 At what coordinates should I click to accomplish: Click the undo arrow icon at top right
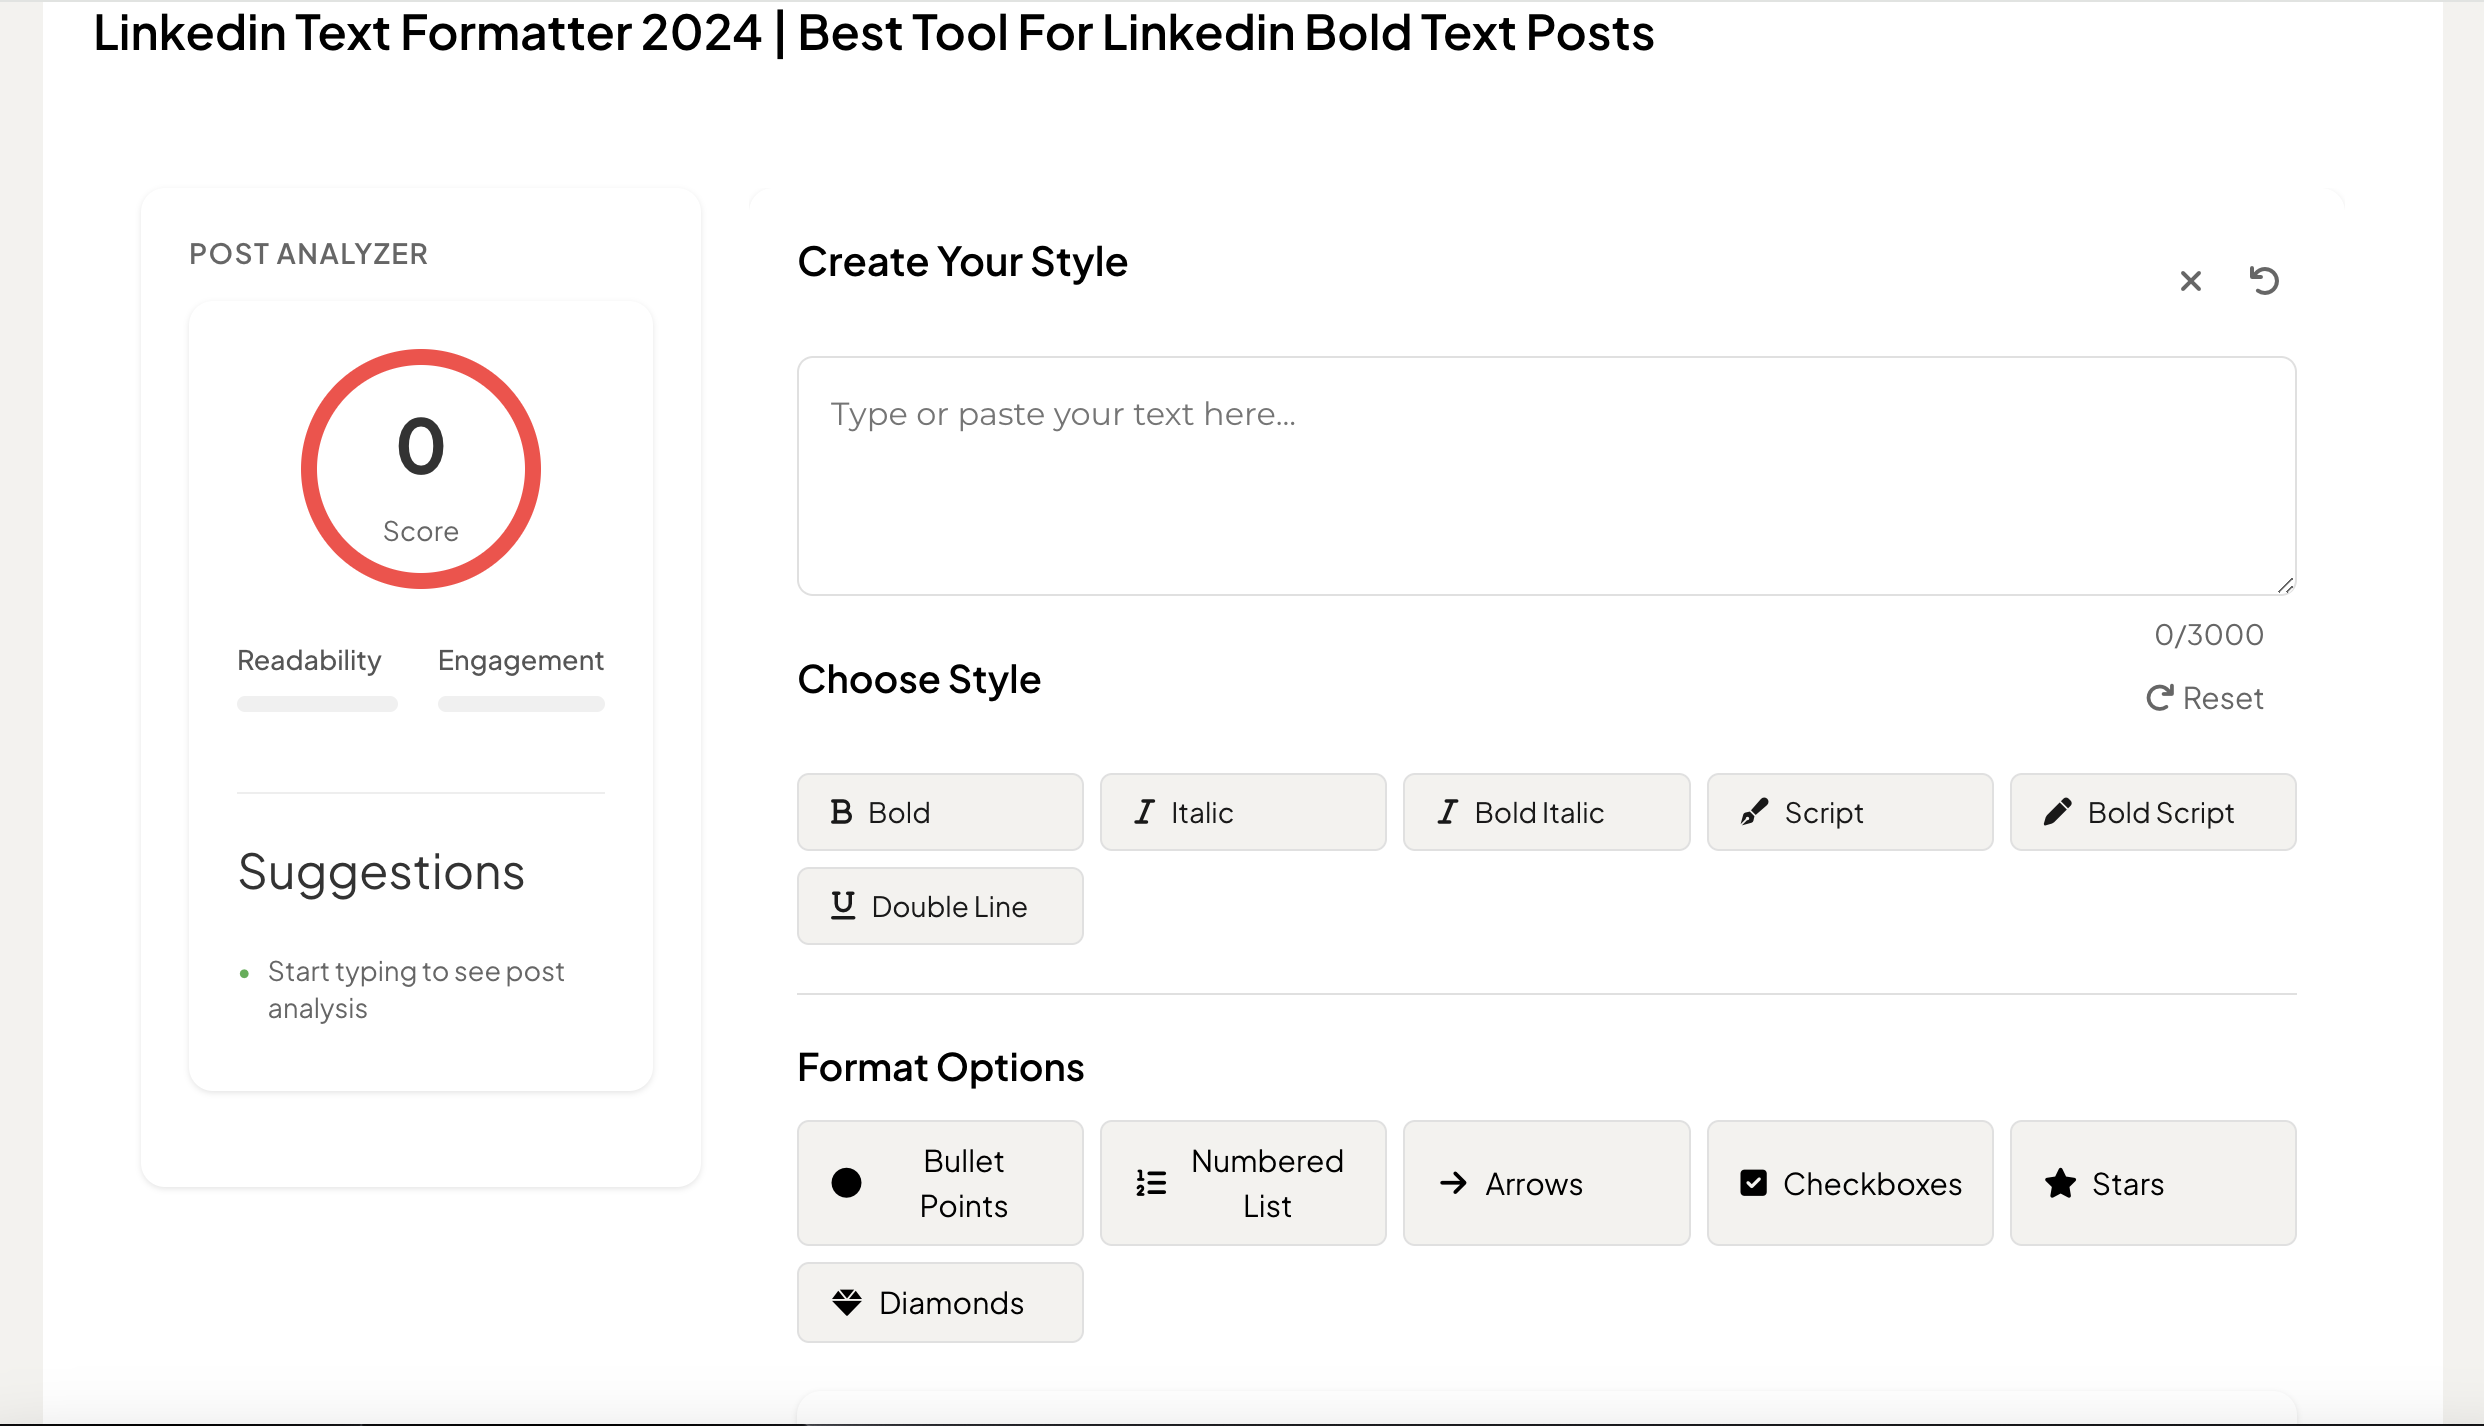pyautogui.click(x=2264, y=281)
